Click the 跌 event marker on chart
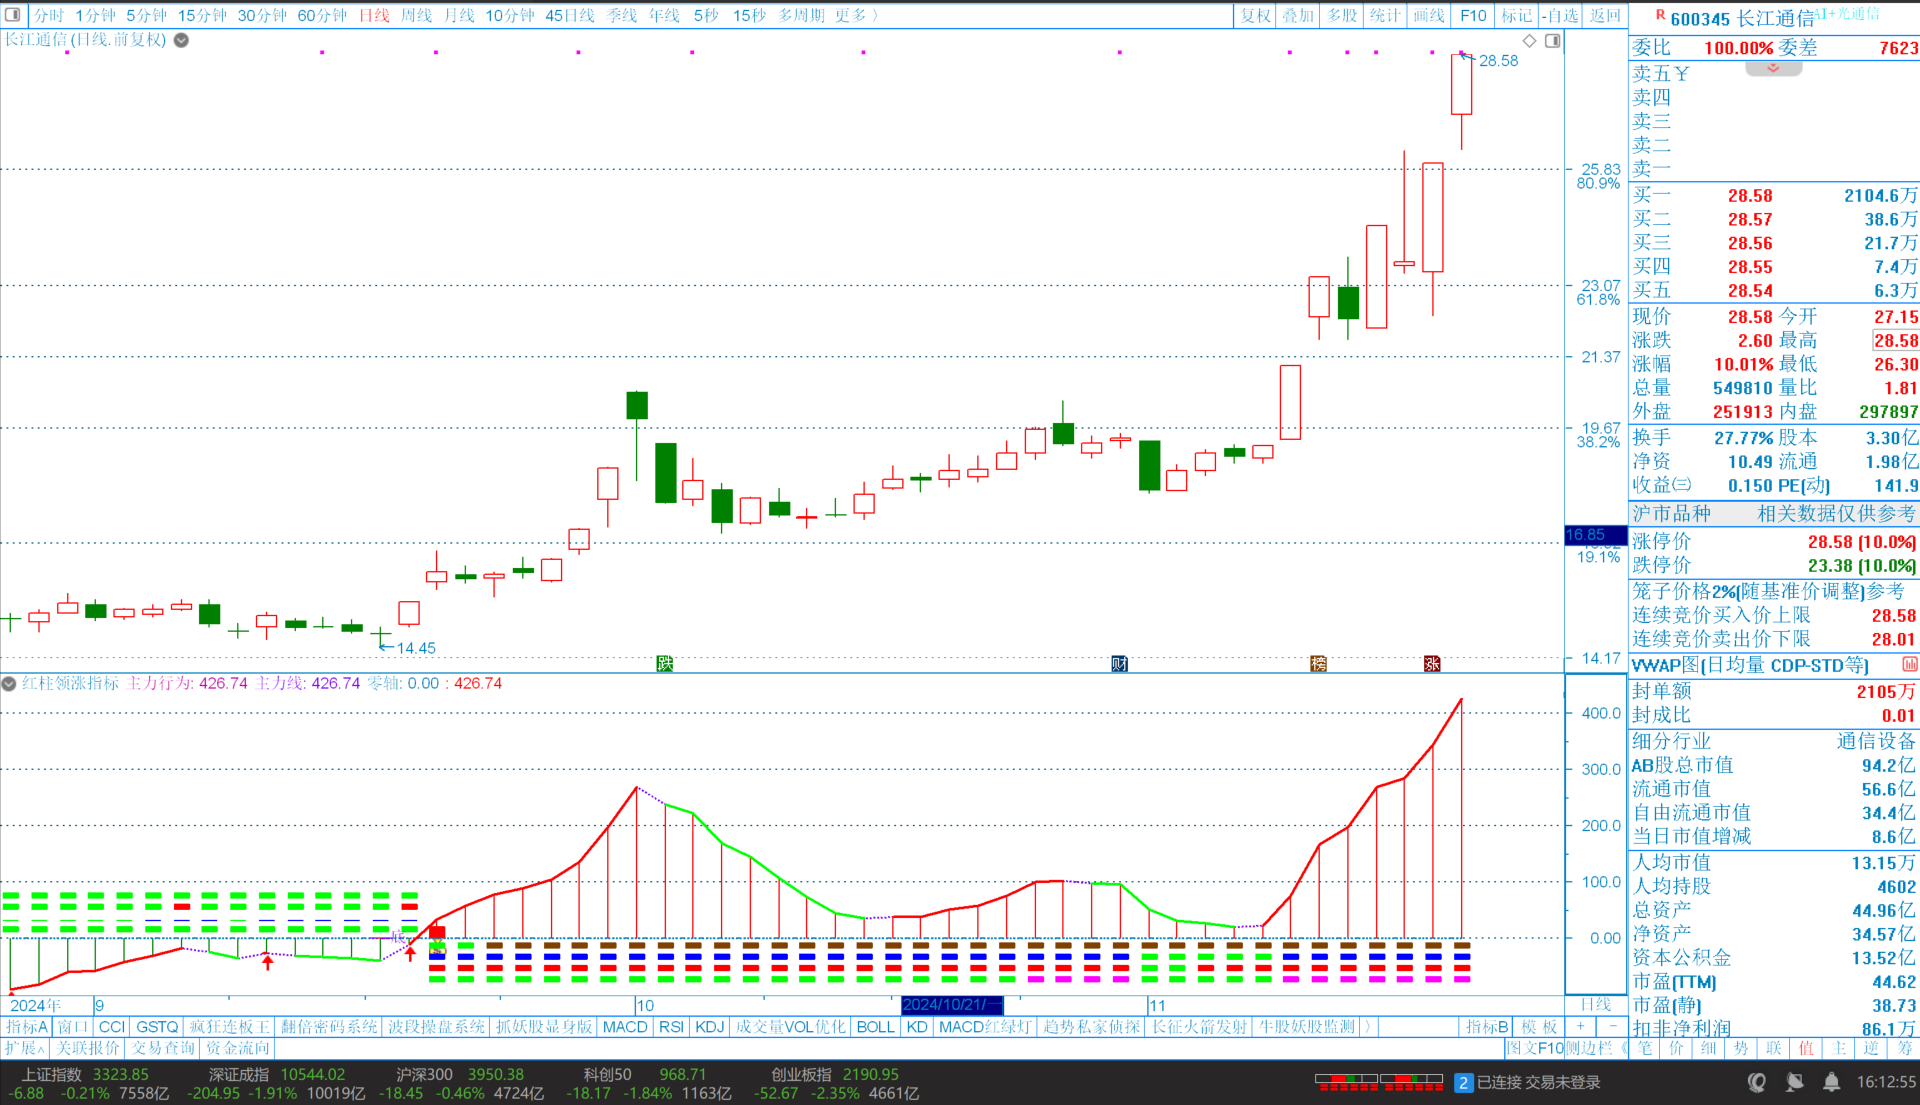The width and height of the screenshot is (1920, 1105). click(x=664, y=663)
